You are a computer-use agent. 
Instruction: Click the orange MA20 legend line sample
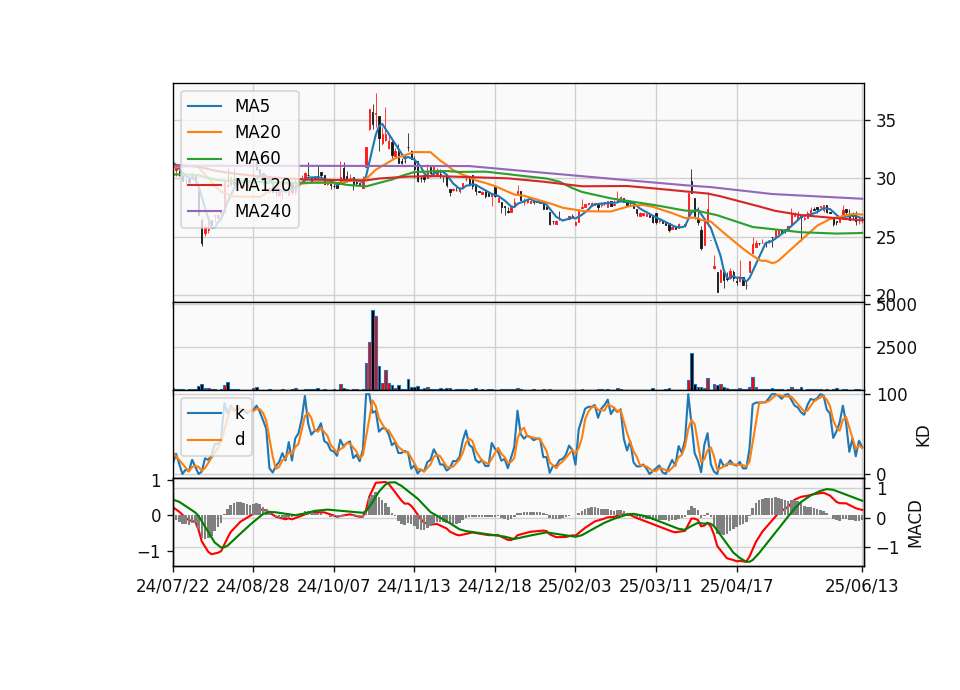204,132
